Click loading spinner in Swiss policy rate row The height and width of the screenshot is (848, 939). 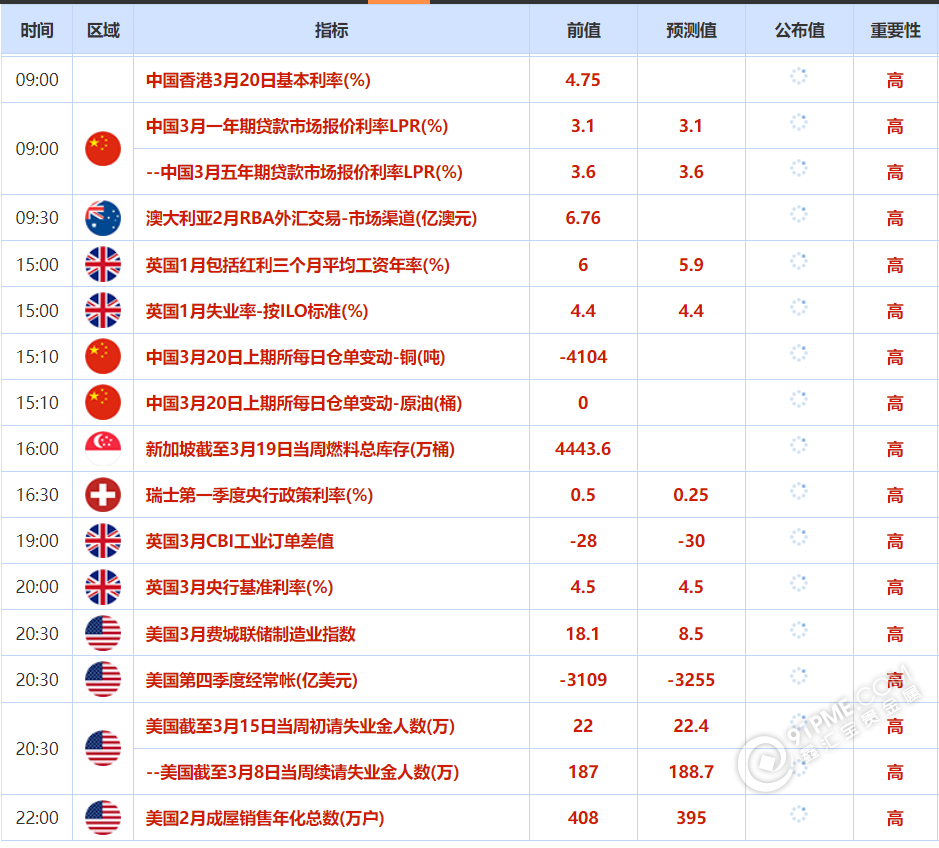click(x=798, y=492)
